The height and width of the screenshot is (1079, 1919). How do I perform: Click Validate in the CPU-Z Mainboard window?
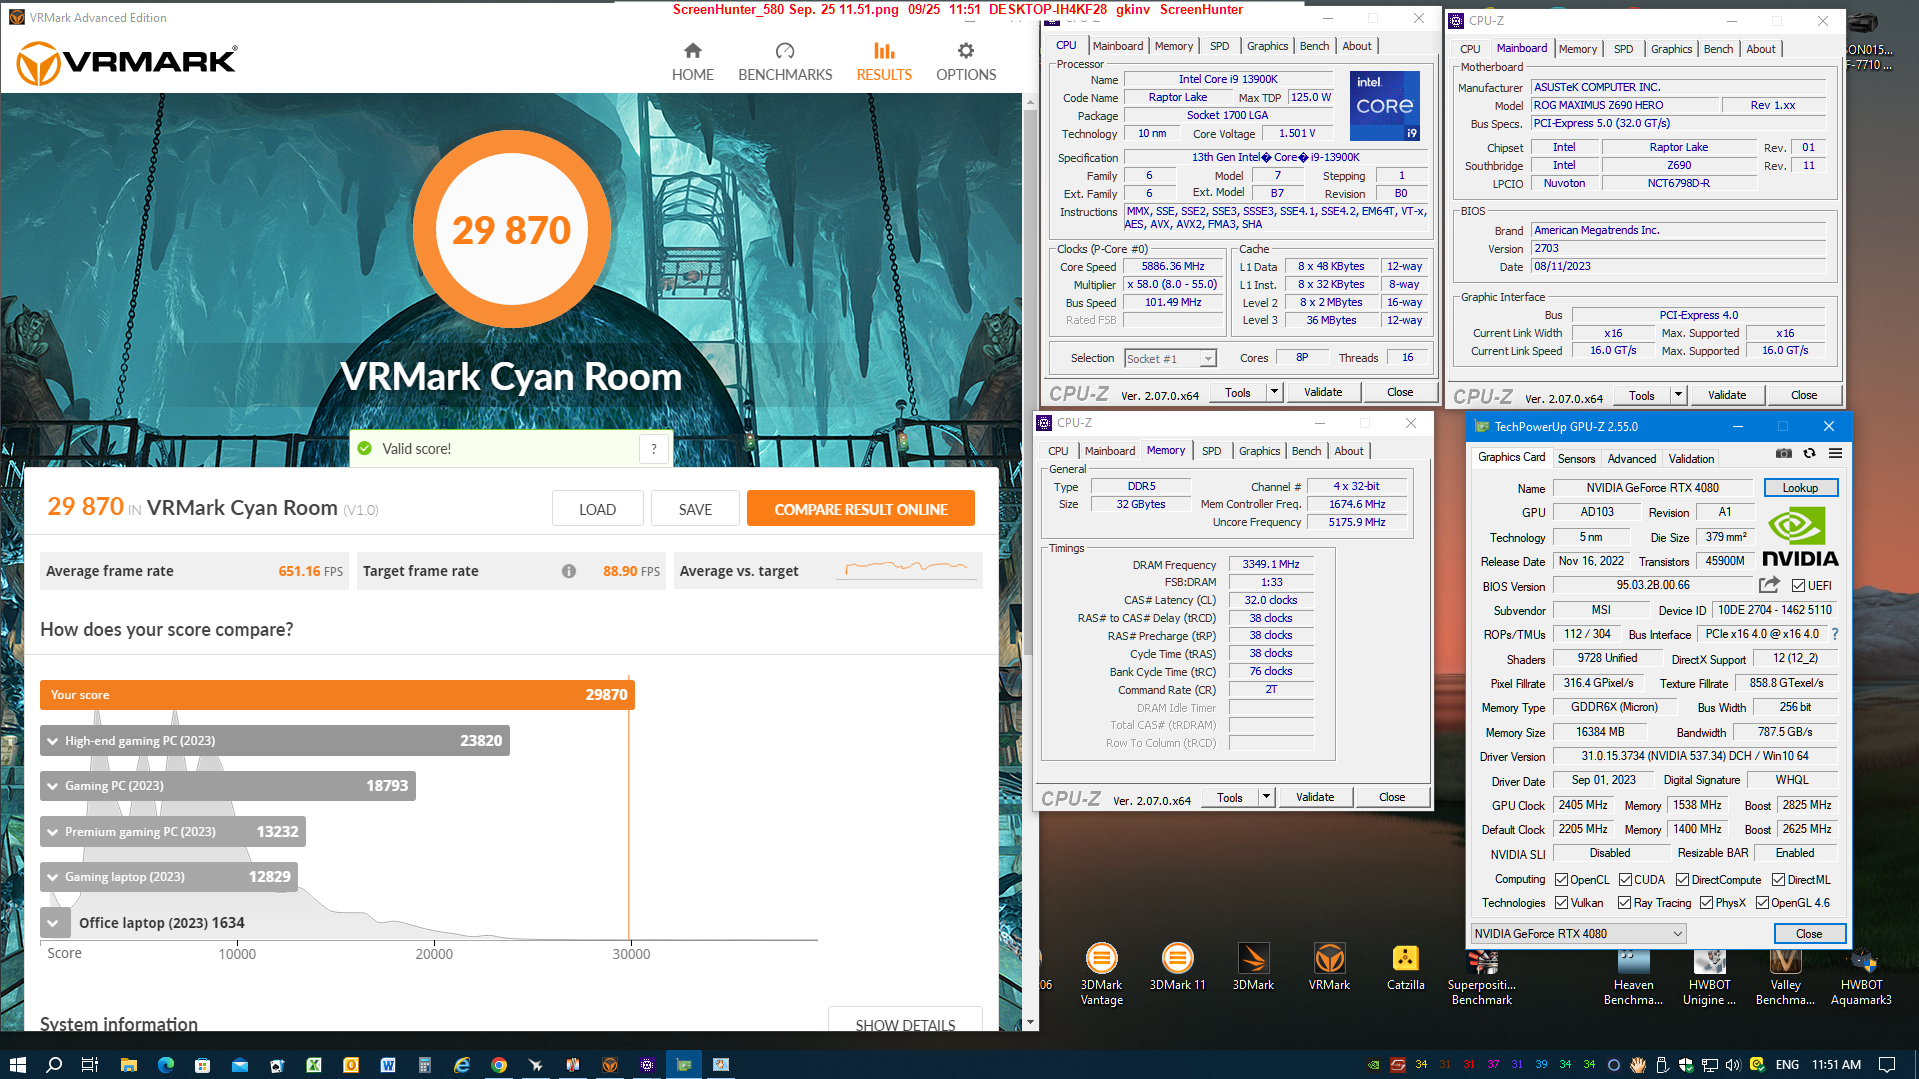1726,395
